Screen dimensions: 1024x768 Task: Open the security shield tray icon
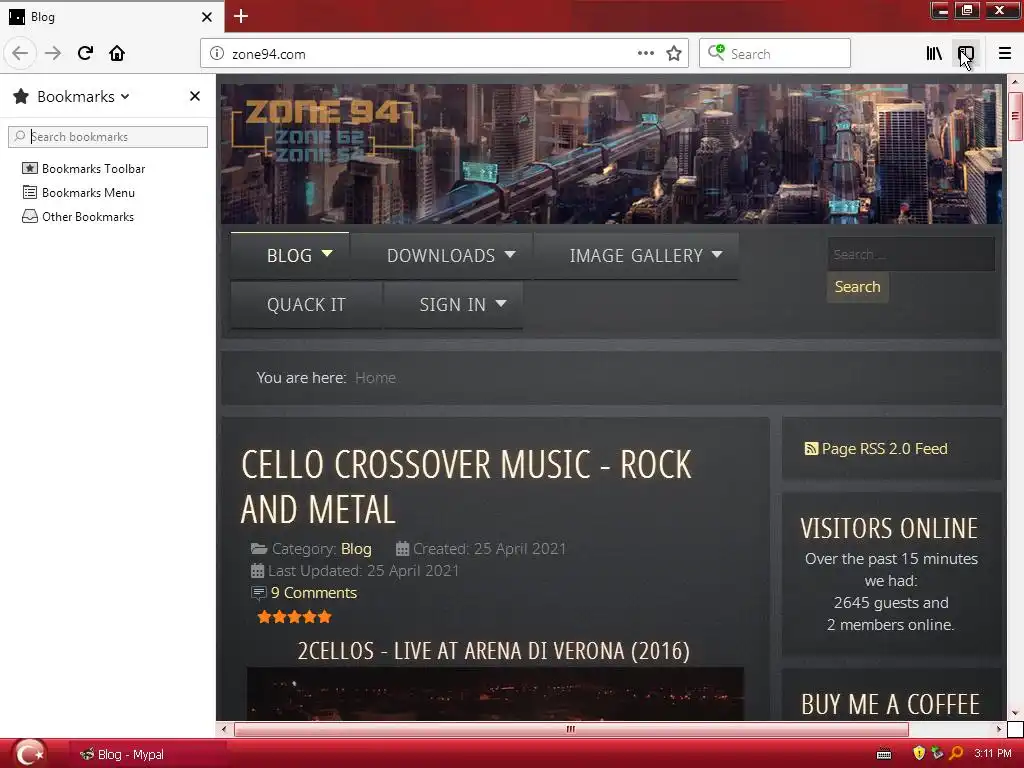919,754
